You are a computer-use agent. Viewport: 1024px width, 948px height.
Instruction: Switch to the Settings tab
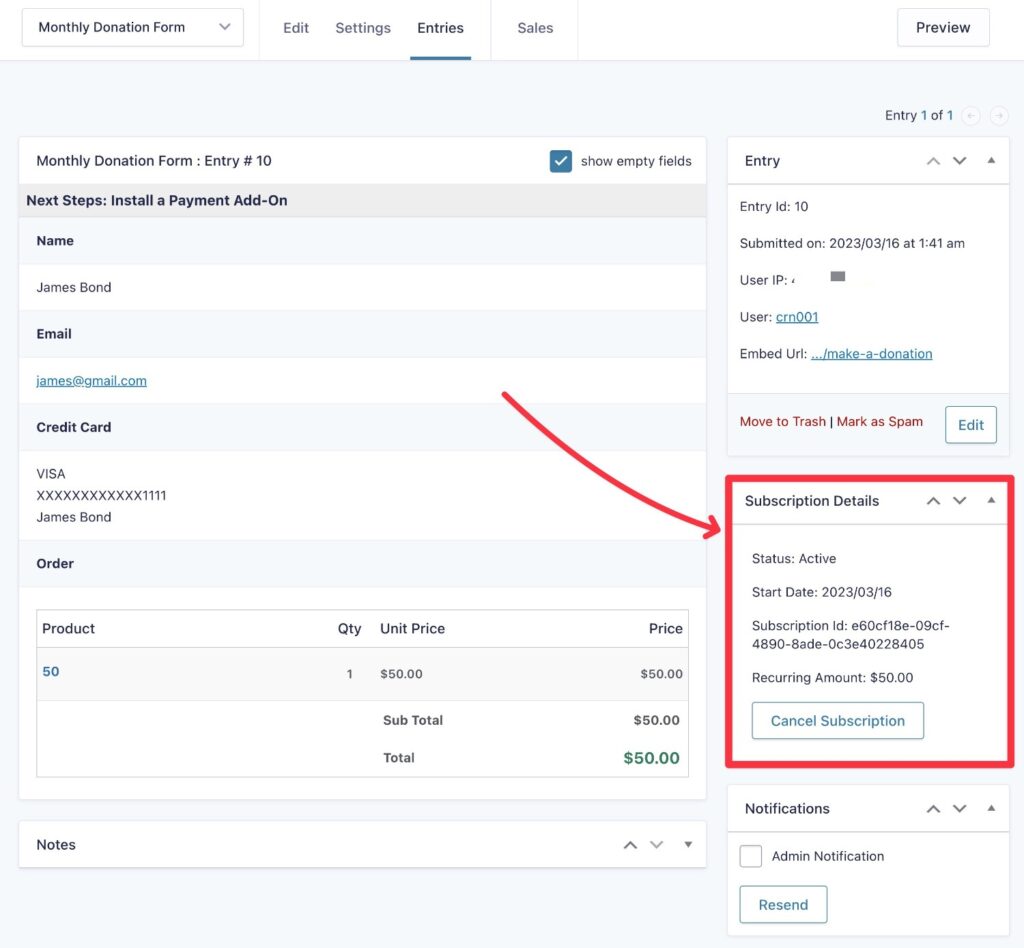(362, 28)
